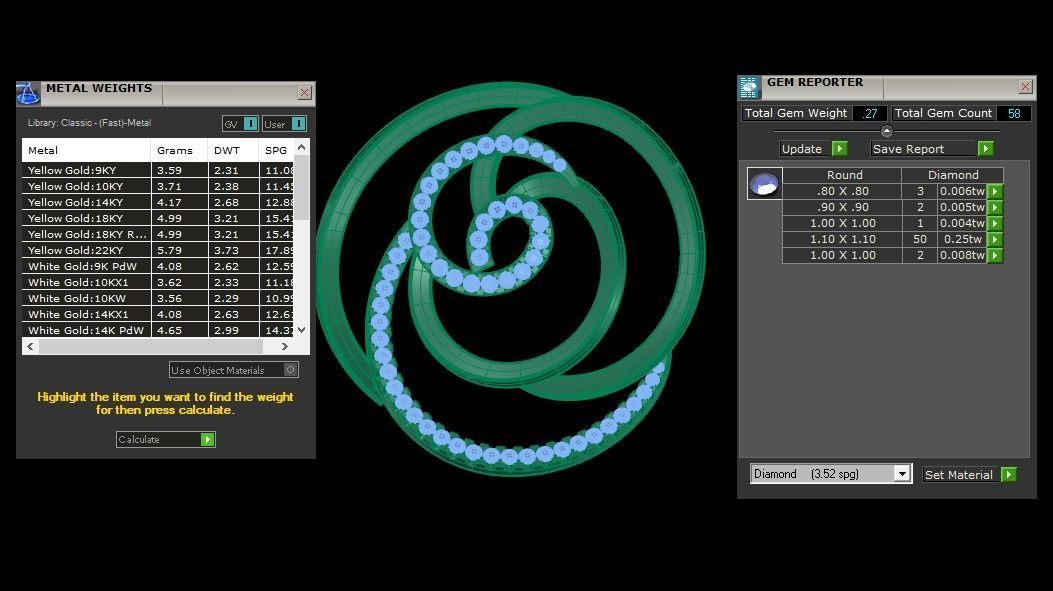Click the Set Material button
Viewport: 1053px width, 591px height.
(x=969, y=474)
